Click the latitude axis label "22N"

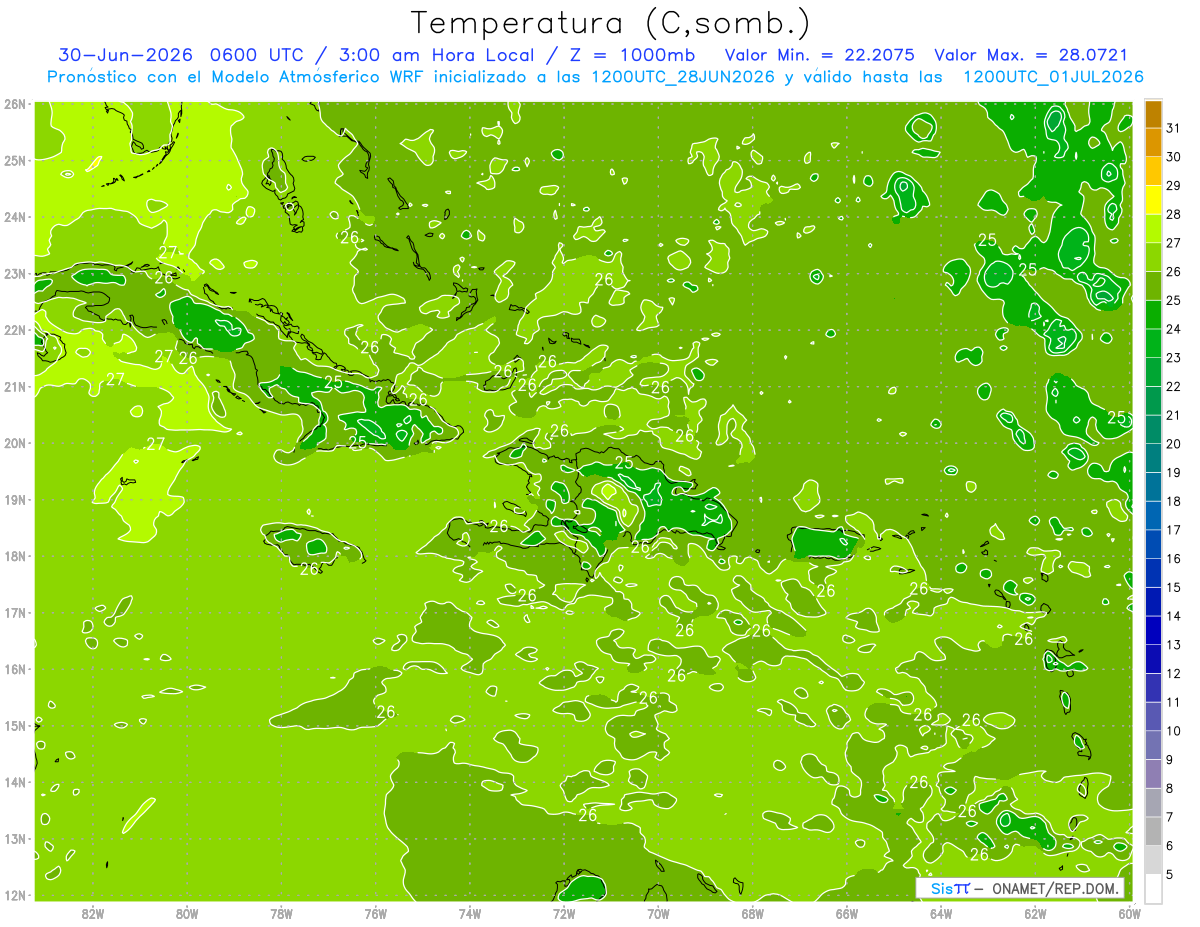[x=15, y=330]
